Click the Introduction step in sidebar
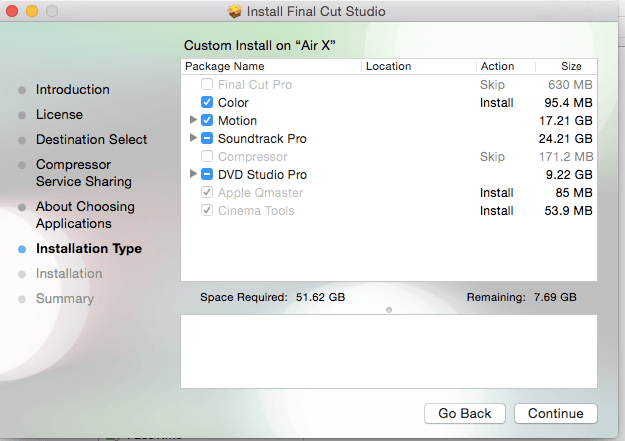This screenshot has height=441, width=625. 72,90
